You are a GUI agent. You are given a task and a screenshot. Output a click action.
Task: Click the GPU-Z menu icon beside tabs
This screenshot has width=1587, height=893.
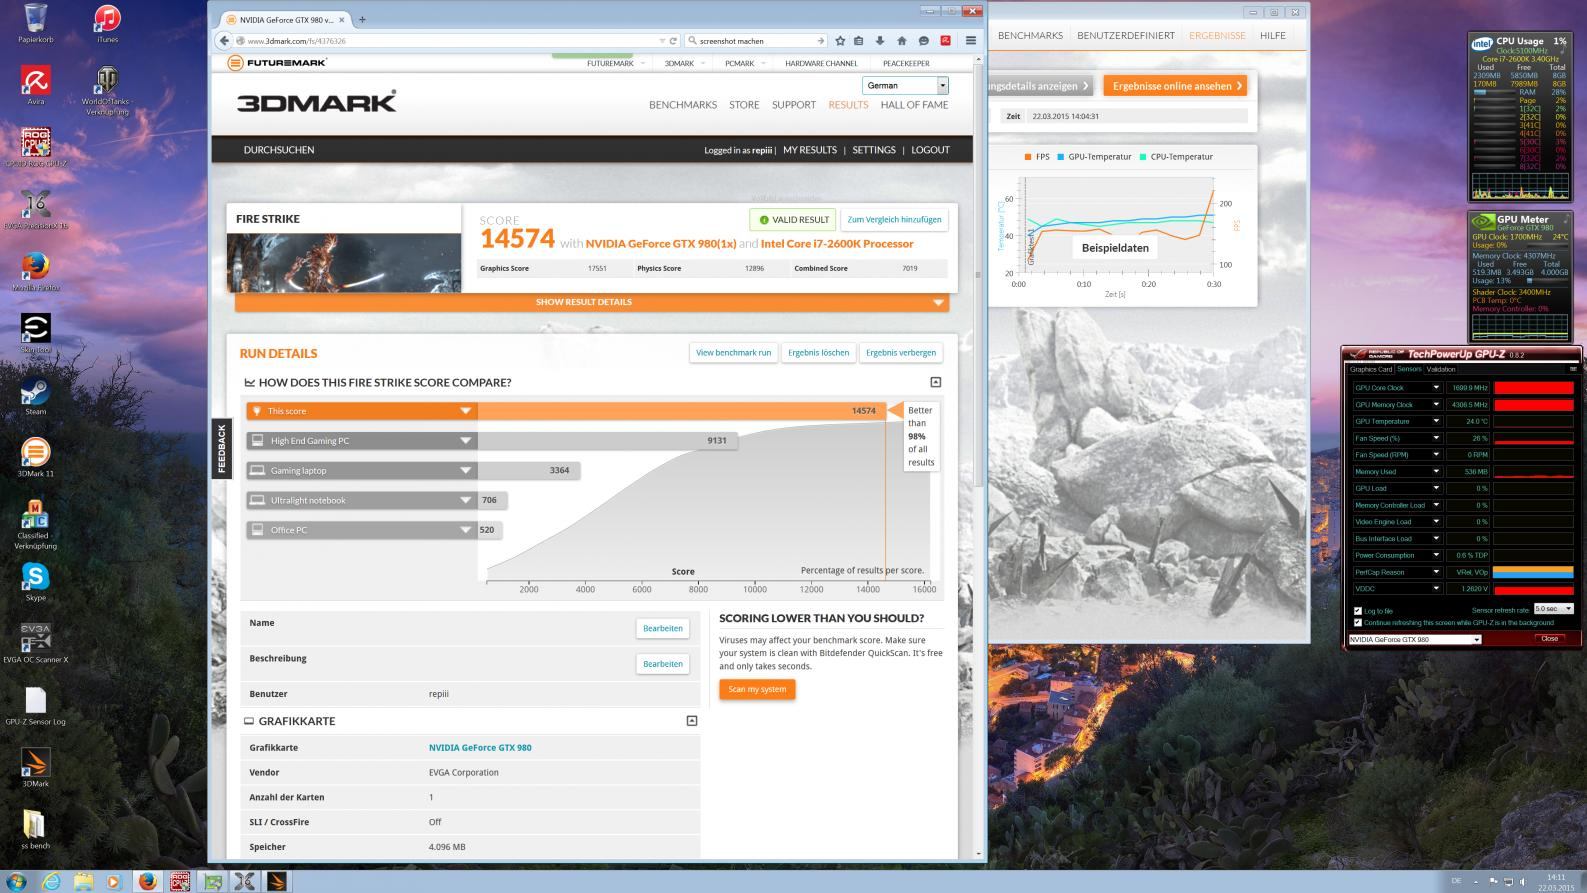pos(1572,369)
